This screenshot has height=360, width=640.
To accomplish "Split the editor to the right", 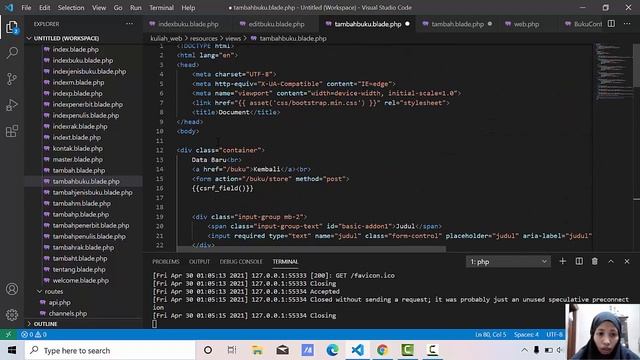I will (x=611, y=24).
